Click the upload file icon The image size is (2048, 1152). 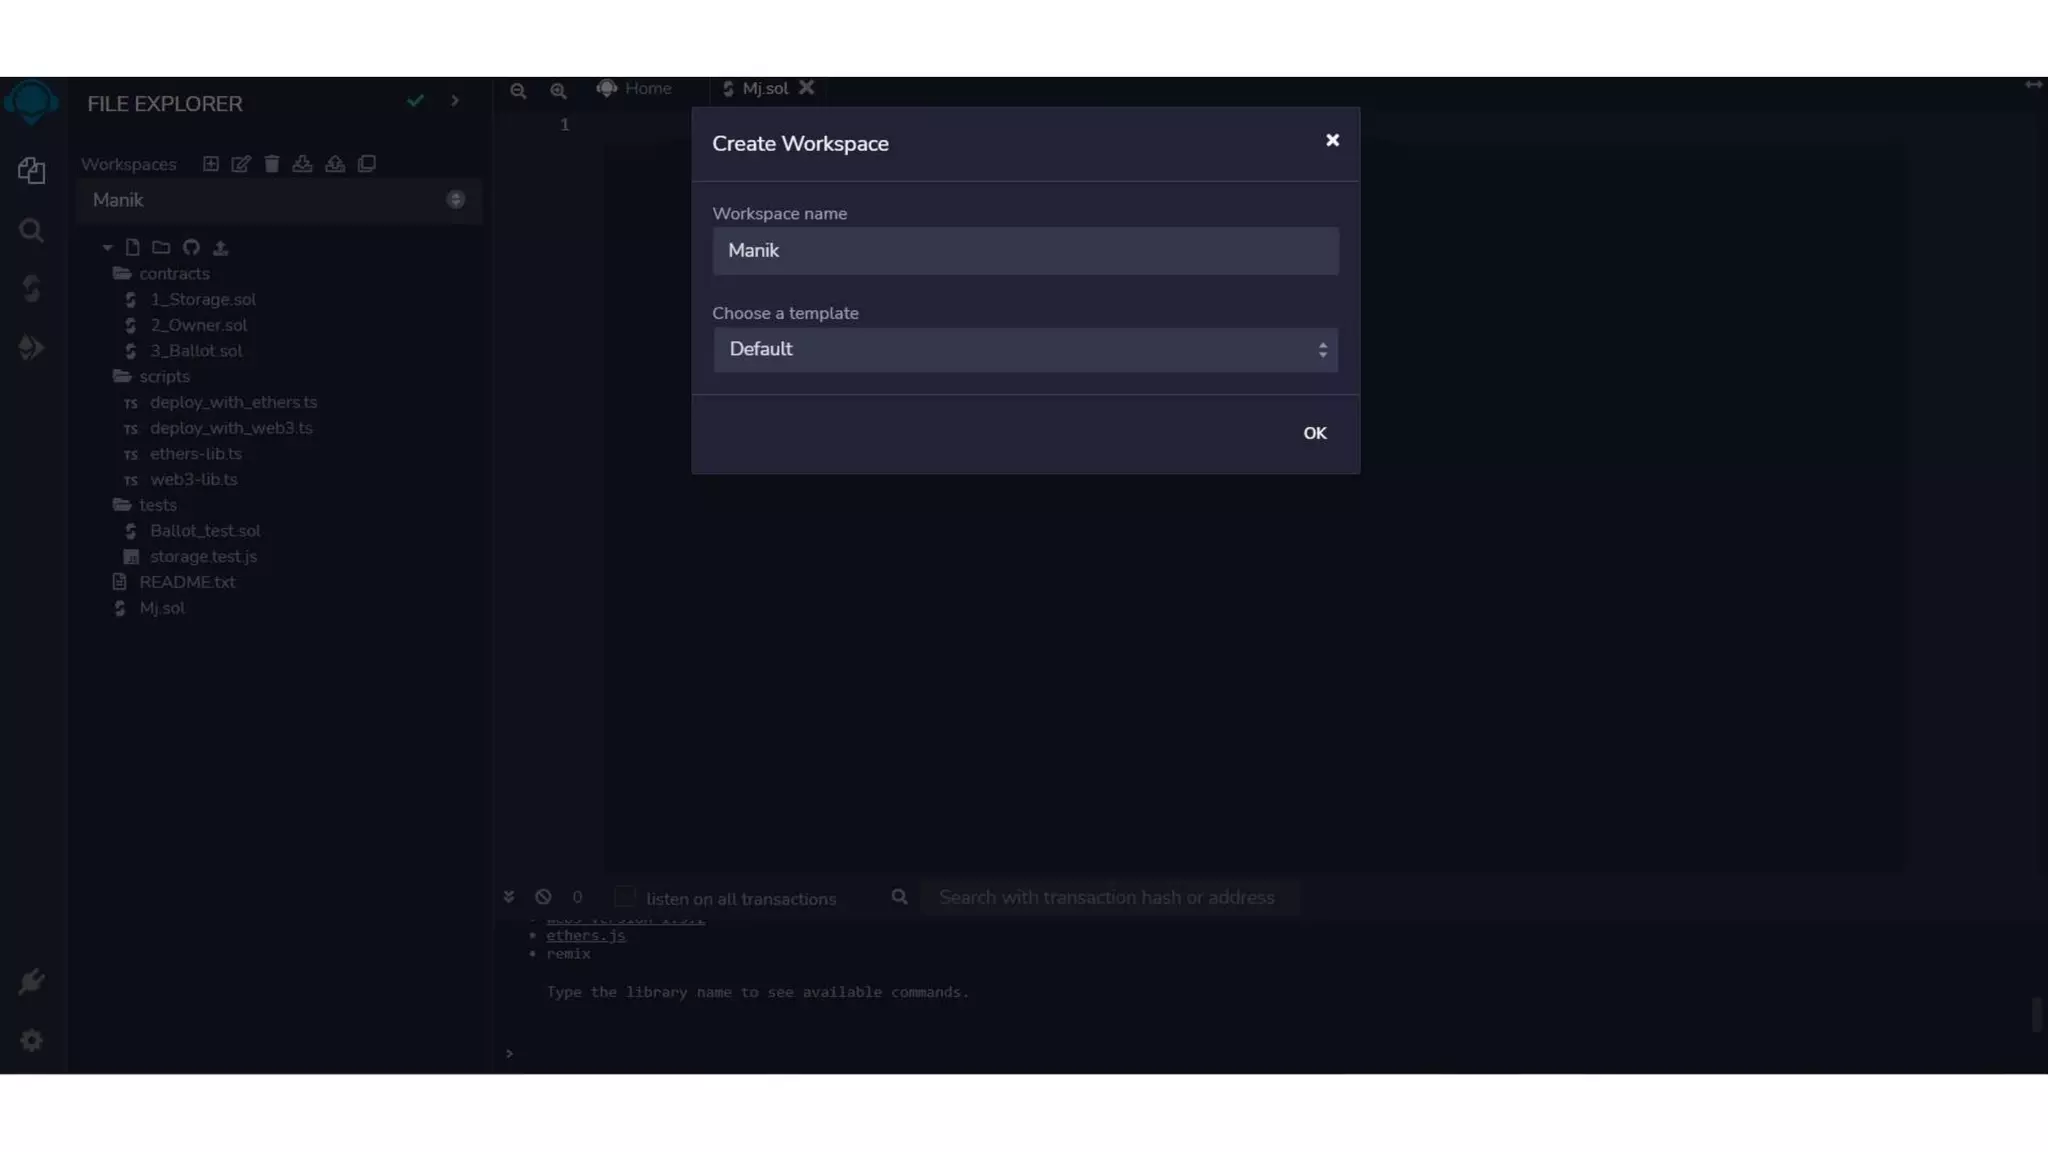click(x=221, y=247)
